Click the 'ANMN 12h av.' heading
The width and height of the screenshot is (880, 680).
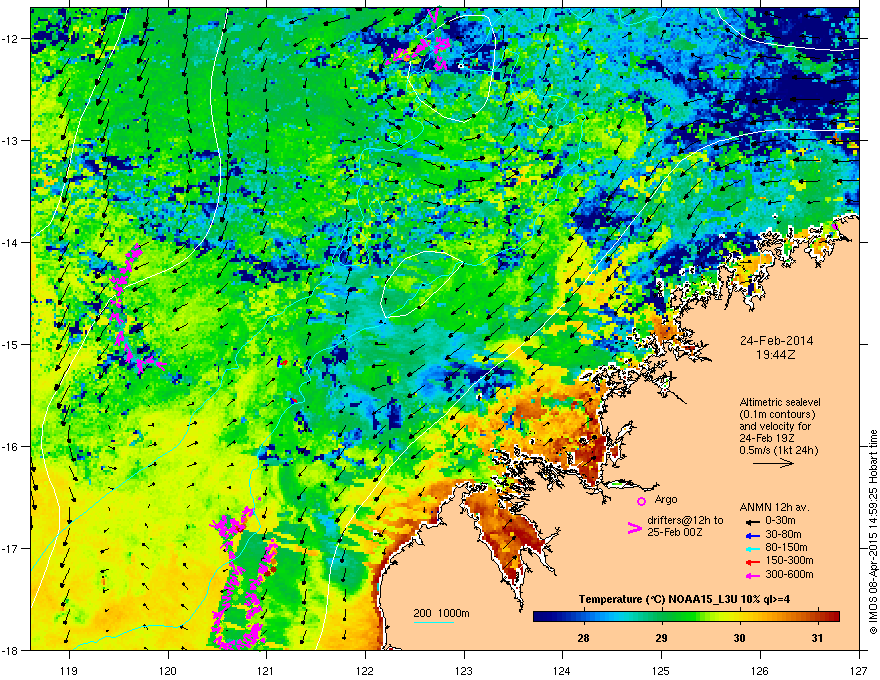point(774,507)
